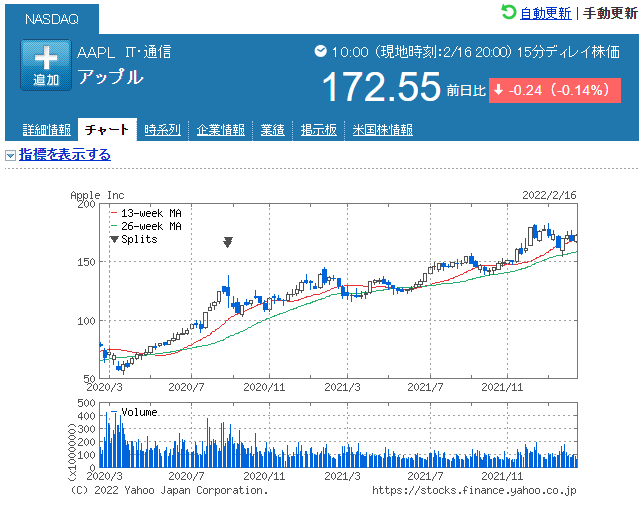Select 手動更新 manual update option
Viewport: 644px width, 505px height.
(x=610, y=13)
